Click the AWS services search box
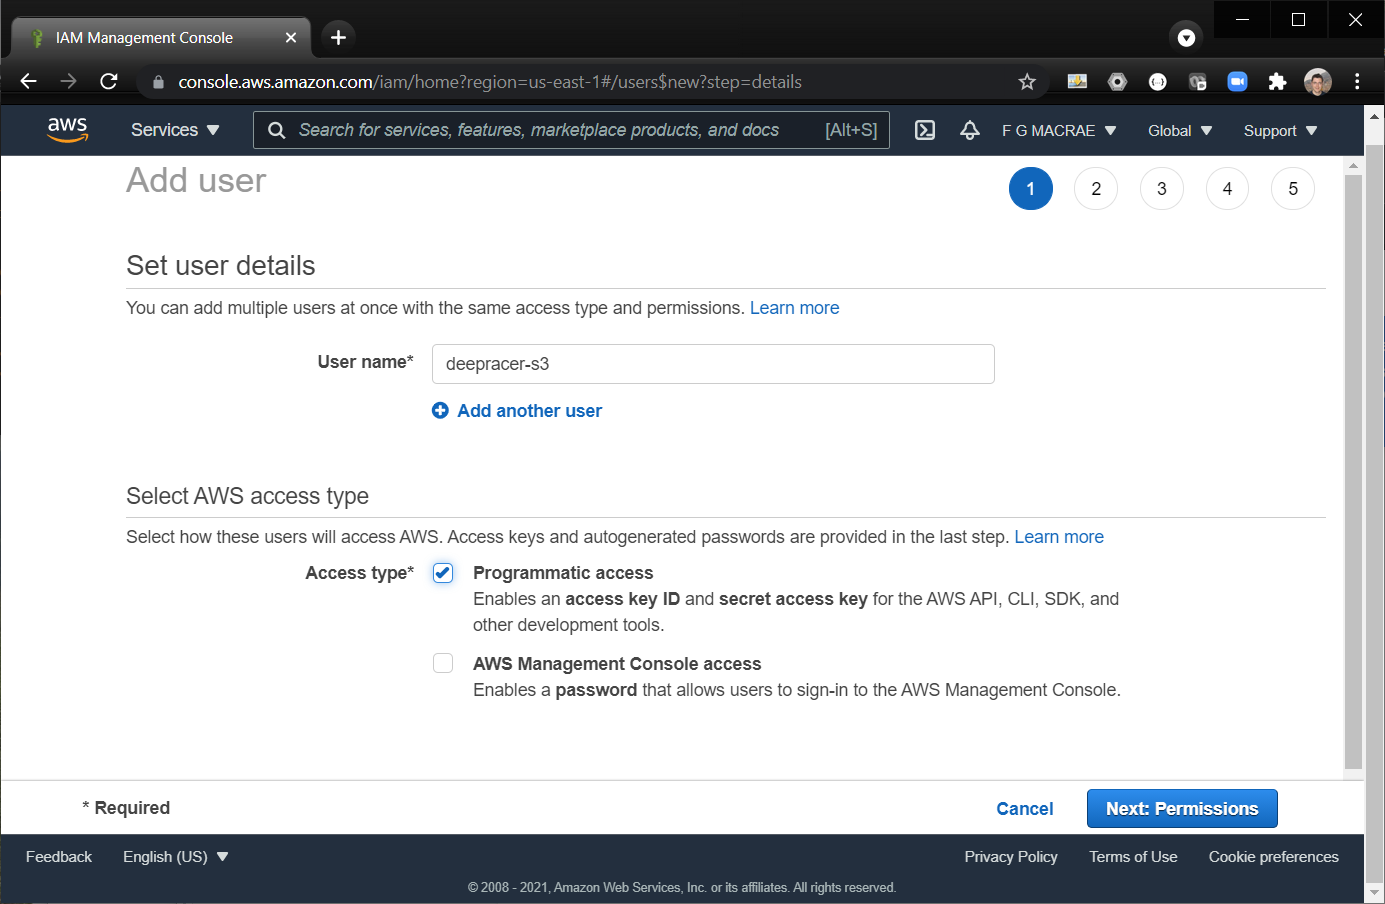The image size is (1385, 904). (x=572, y=130)
